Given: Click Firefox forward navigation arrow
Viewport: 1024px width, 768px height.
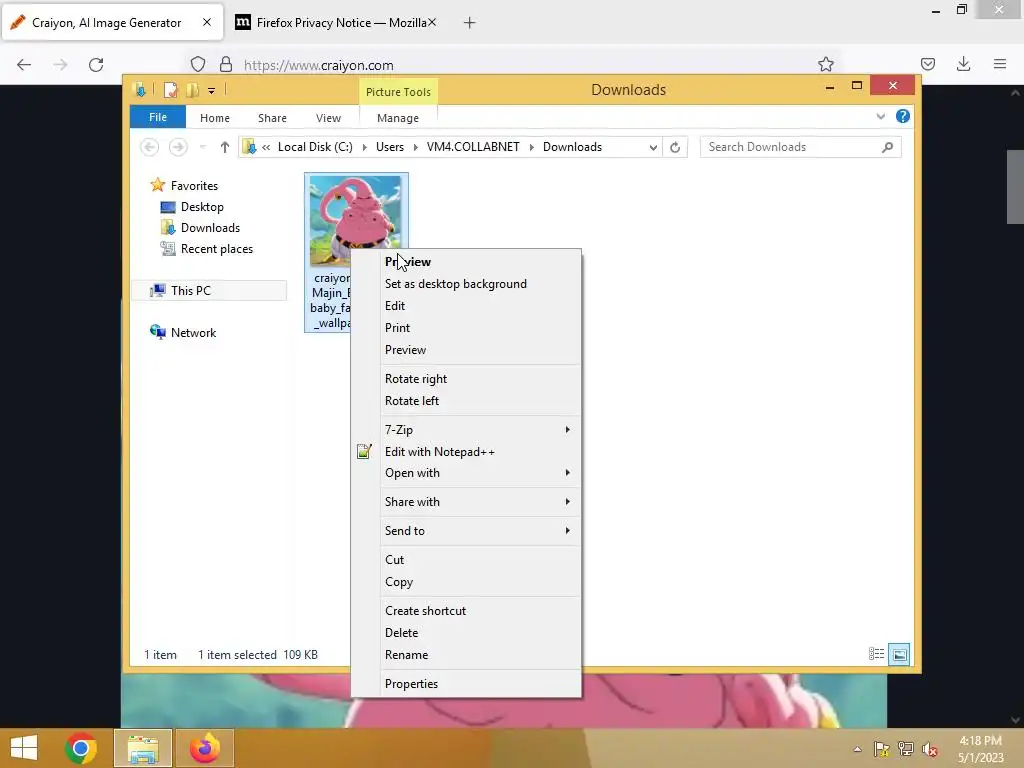Looking at the screenshot, I should [x=60, y=65].
